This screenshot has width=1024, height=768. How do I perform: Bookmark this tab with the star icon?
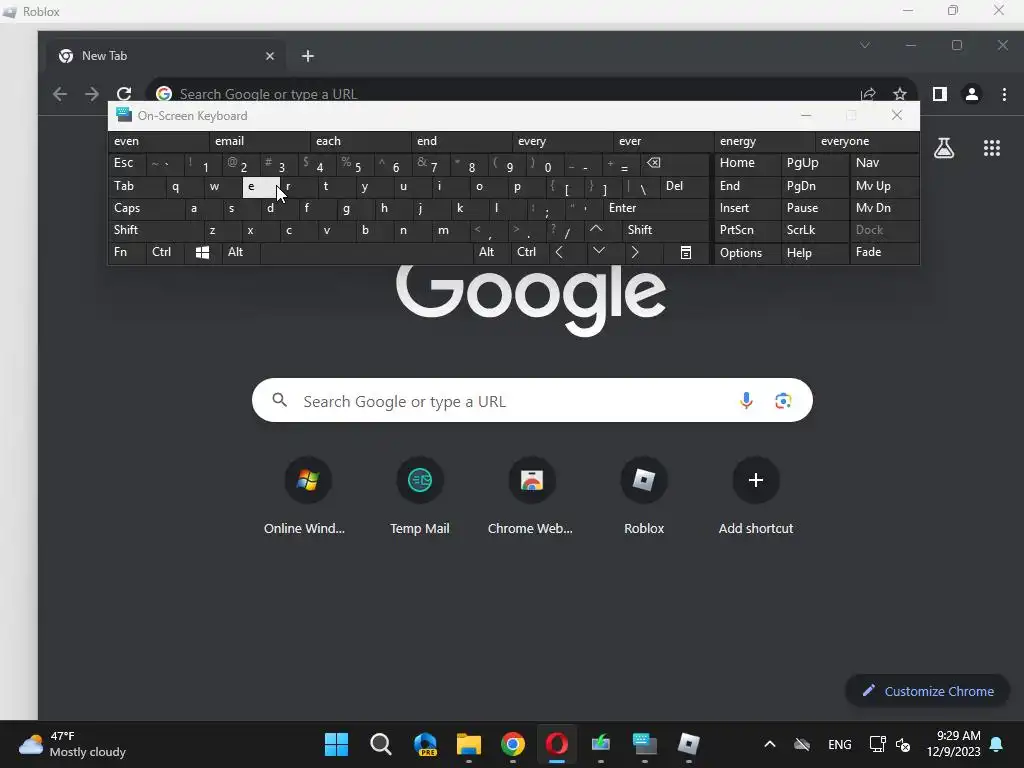click(x=900, y=94)
